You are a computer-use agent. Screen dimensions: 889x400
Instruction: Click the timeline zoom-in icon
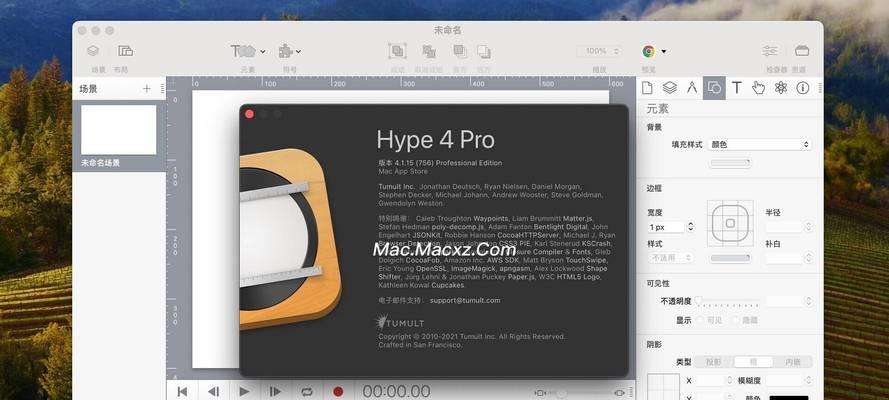(619, 393)
